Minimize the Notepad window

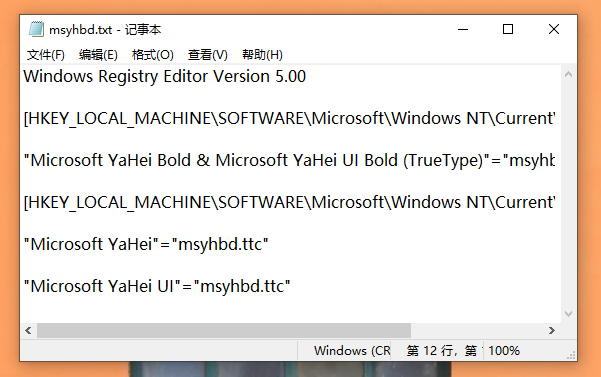coord(463,29)
